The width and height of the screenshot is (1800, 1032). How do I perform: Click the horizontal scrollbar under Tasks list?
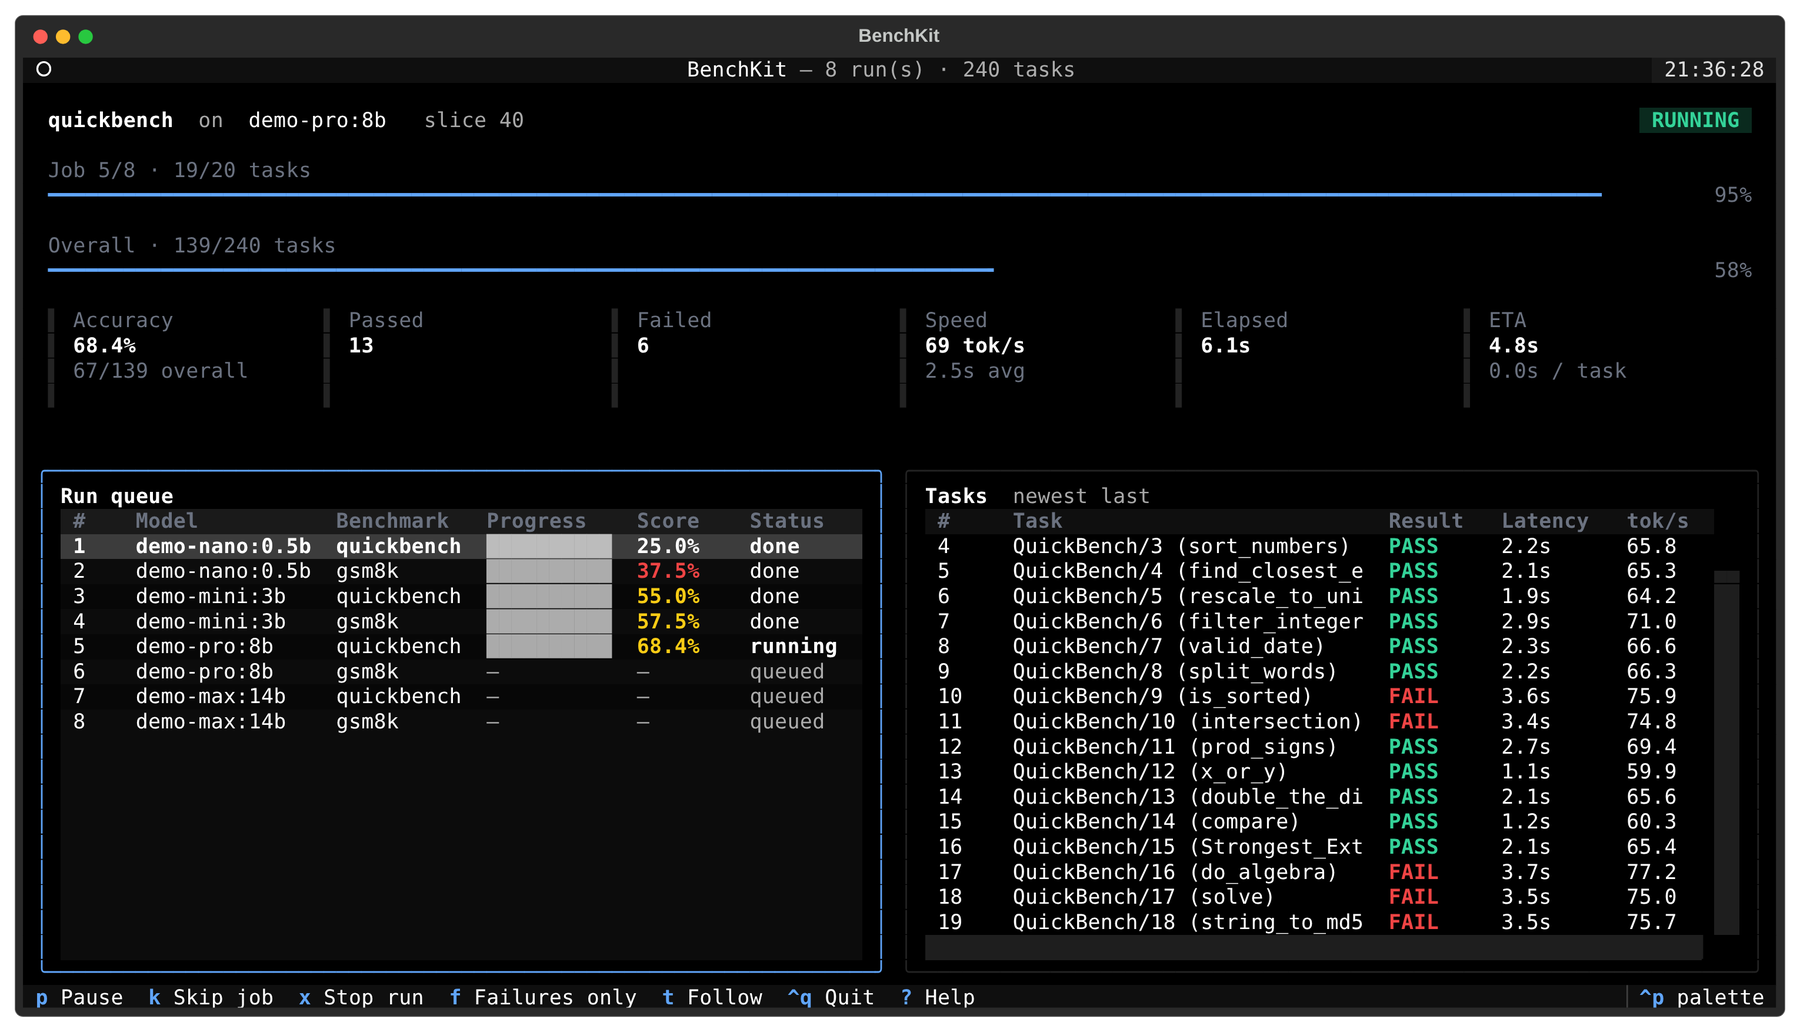[x=1313, y=948]
